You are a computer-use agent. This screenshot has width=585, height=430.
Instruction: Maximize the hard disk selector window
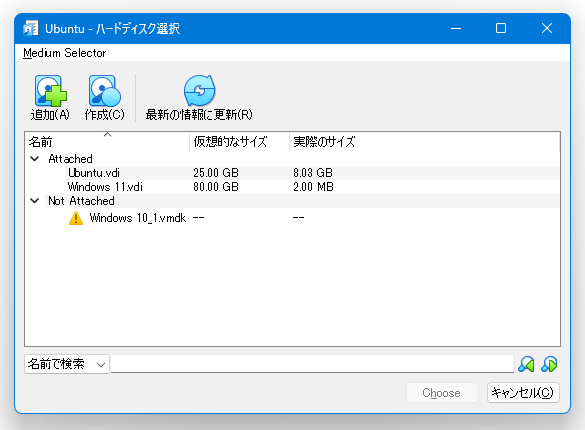tap(501, 28)
